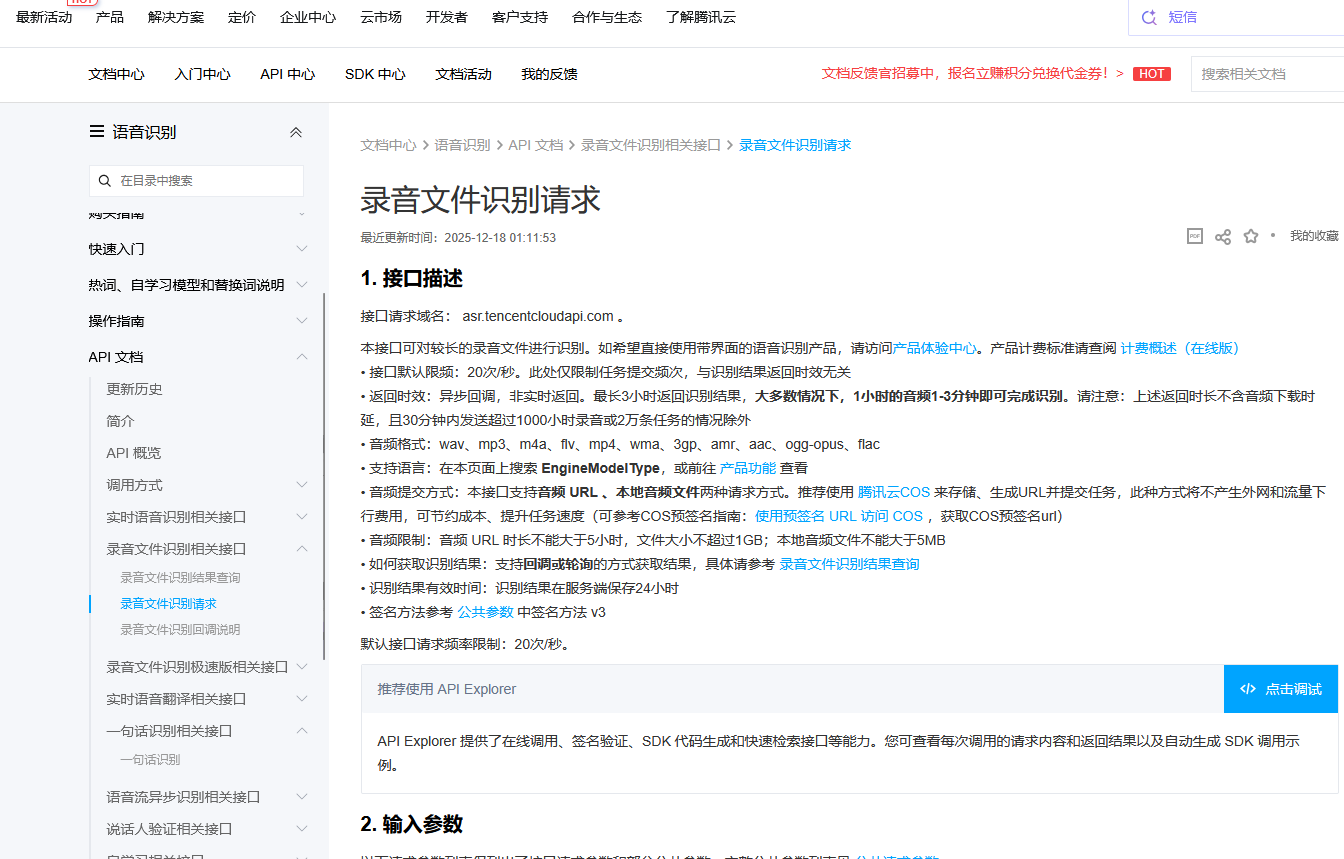Image resolution: width=1344 pixels, height=859 pixels.
Task: Open the 公共参数 link
Action: pyautogui.click(x=485, y=612)
